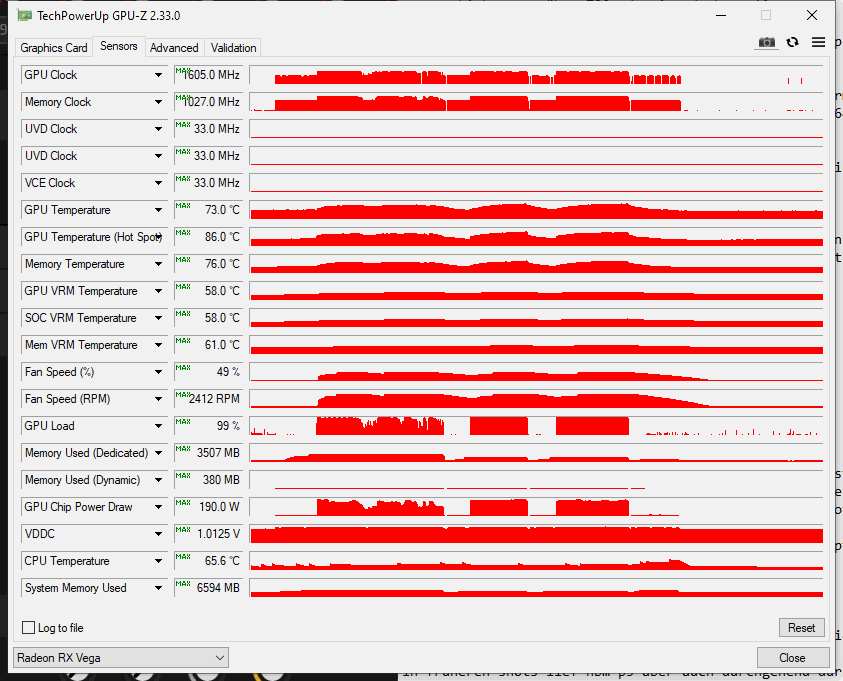Expand the Fan Speed (%) dropdown
This screenshot has height=681, width=843.
pyautogui.click(x=158, y=372)
